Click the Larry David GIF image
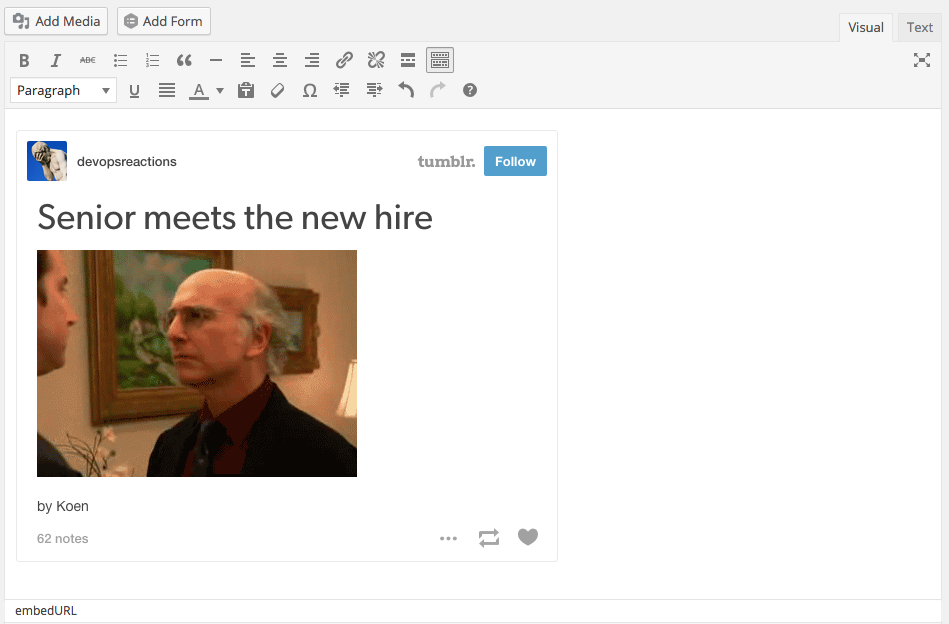The width and height of the screenshot is (949, 624). click(x=197, y=363)
